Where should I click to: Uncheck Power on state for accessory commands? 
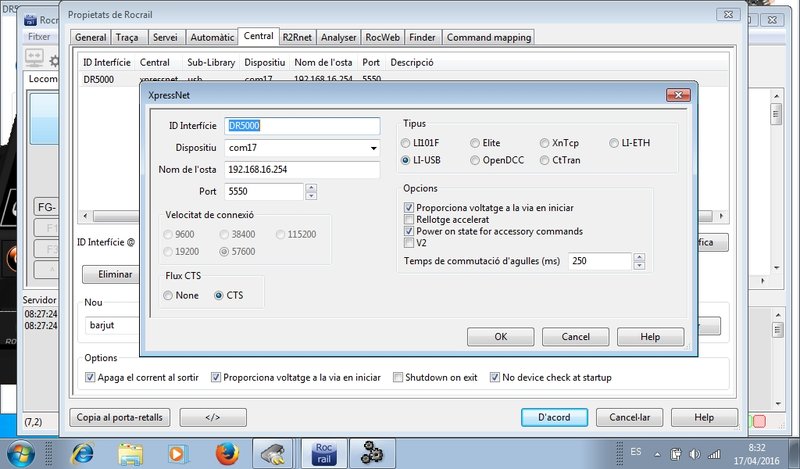click(x=409, y=231)
